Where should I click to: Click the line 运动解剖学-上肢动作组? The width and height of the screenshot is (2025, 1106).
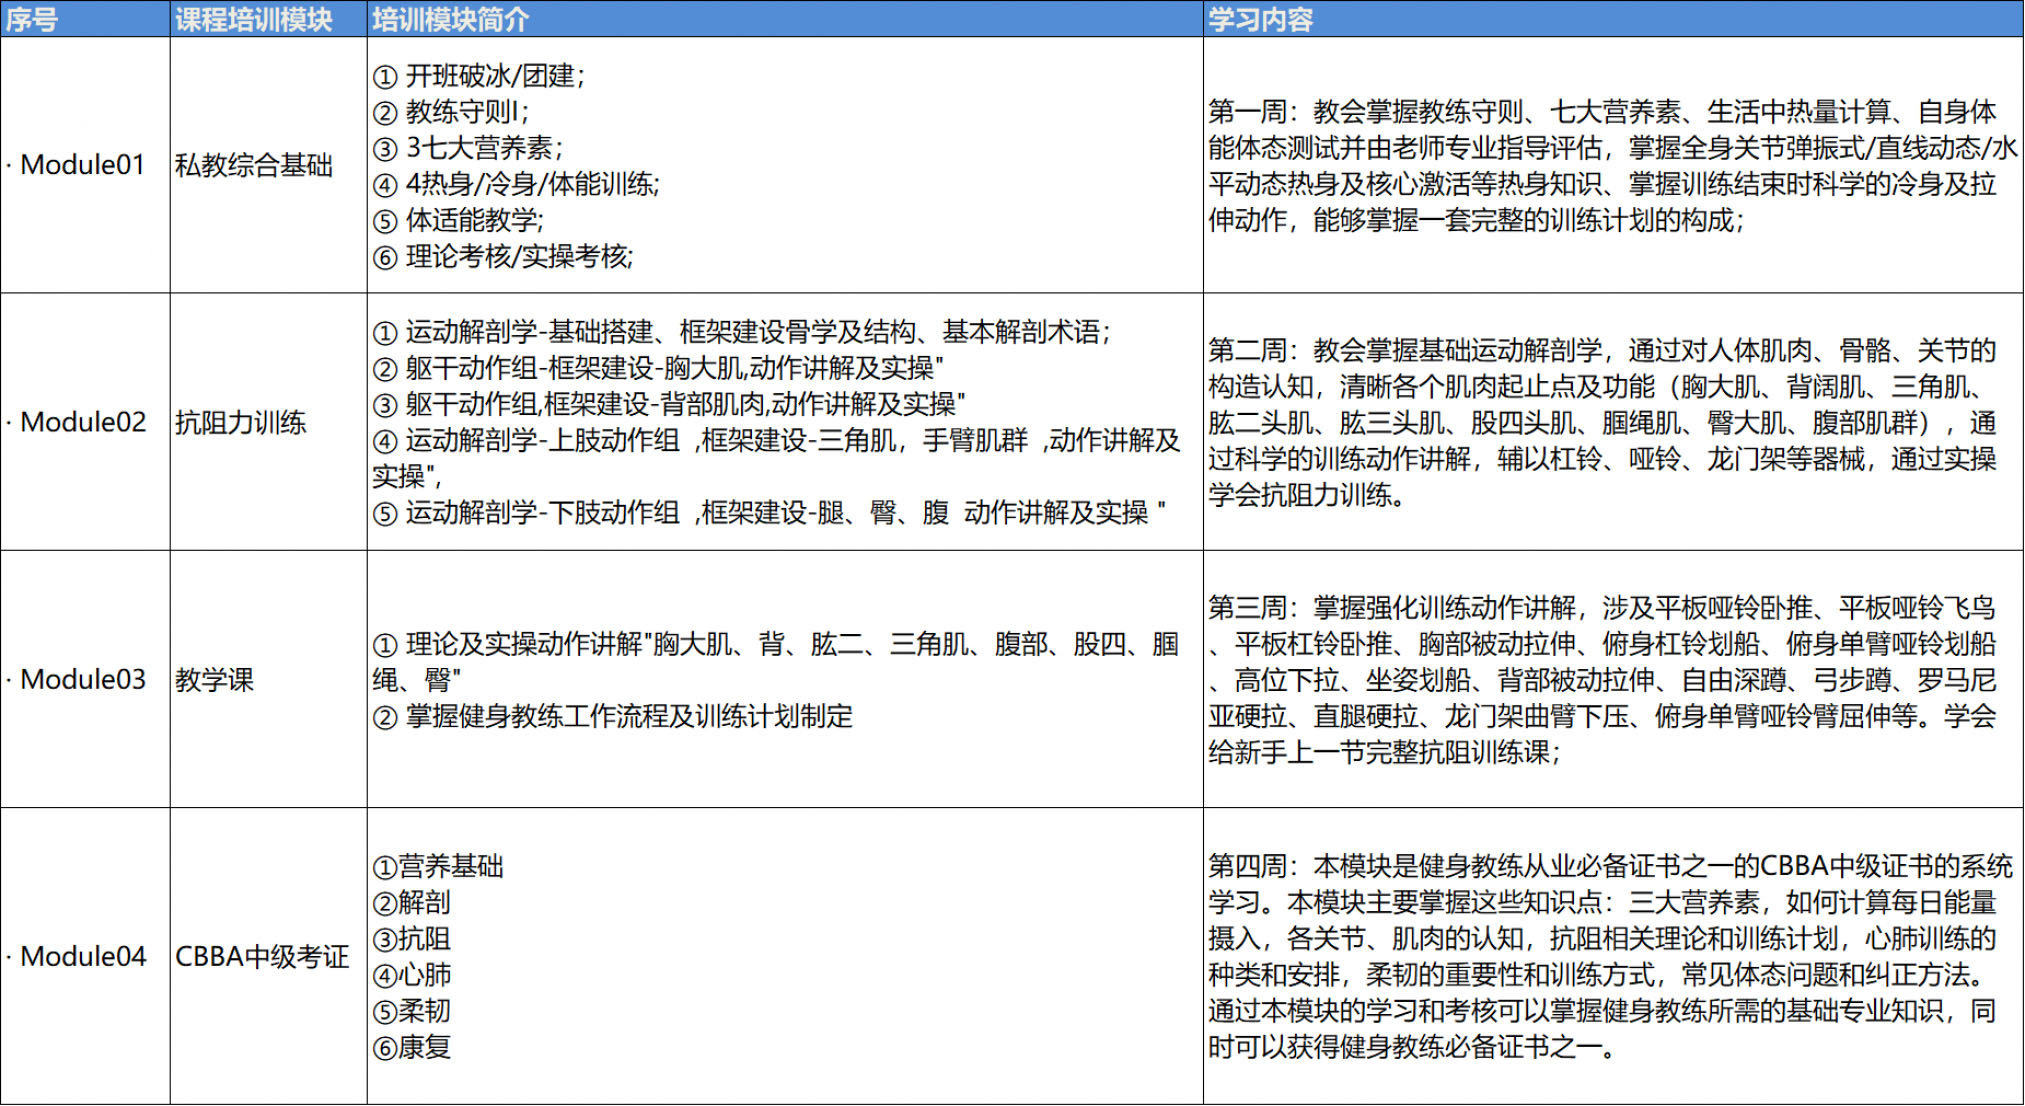[x=777, y=458]
